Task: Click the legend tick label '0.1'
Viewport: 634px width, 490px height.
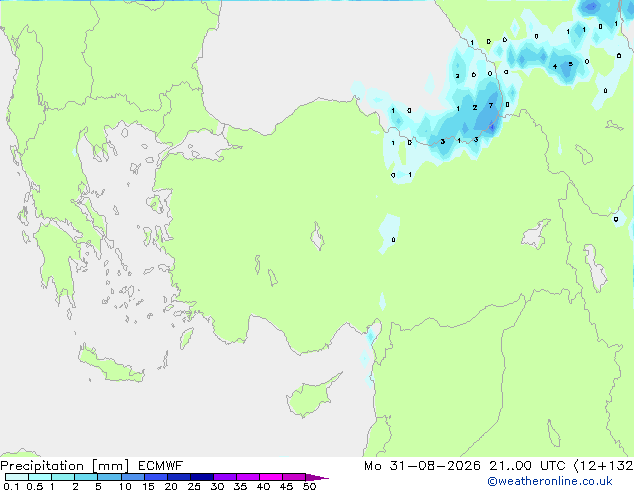Action: coord(11,486)
